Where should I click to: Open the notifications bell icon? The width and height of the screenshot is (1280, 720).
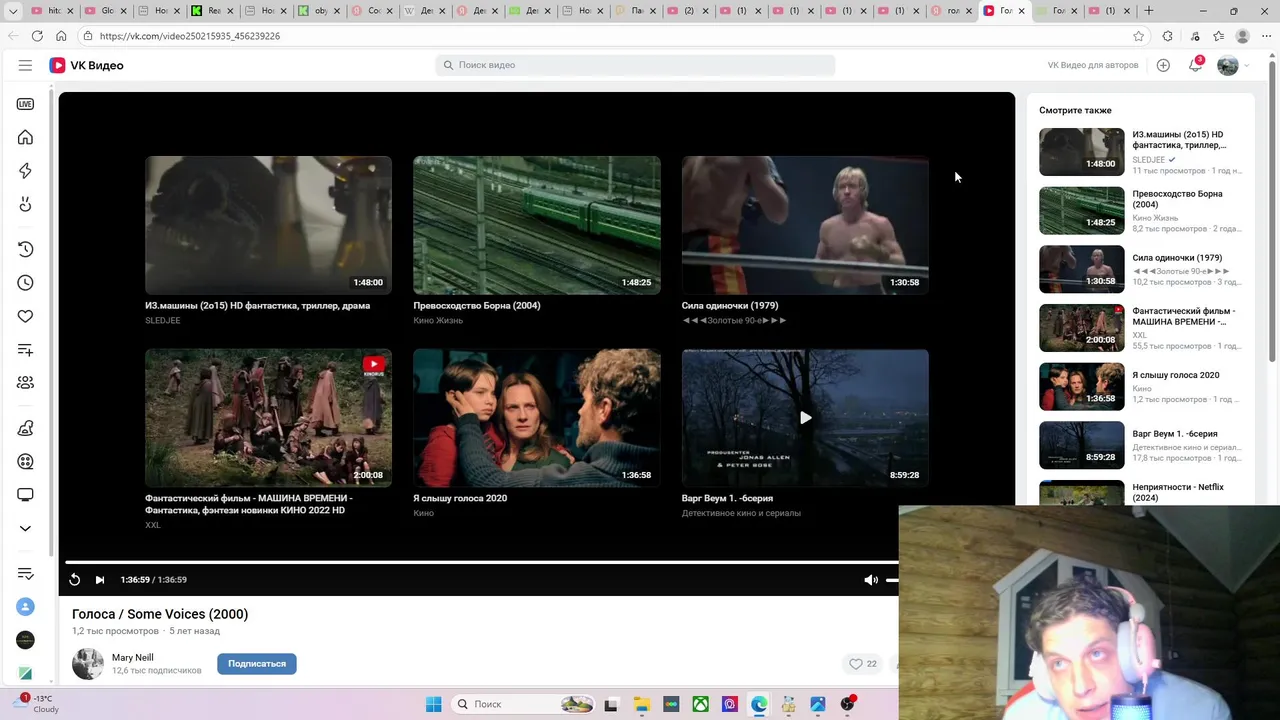pyautogui.click(x=1195, y=65)
